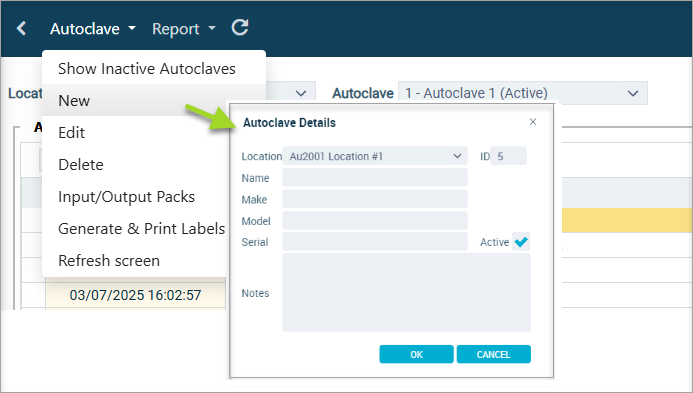Close the Autoclave Details dialog
This screenshot has width=693, height=393.
point(533,122)
